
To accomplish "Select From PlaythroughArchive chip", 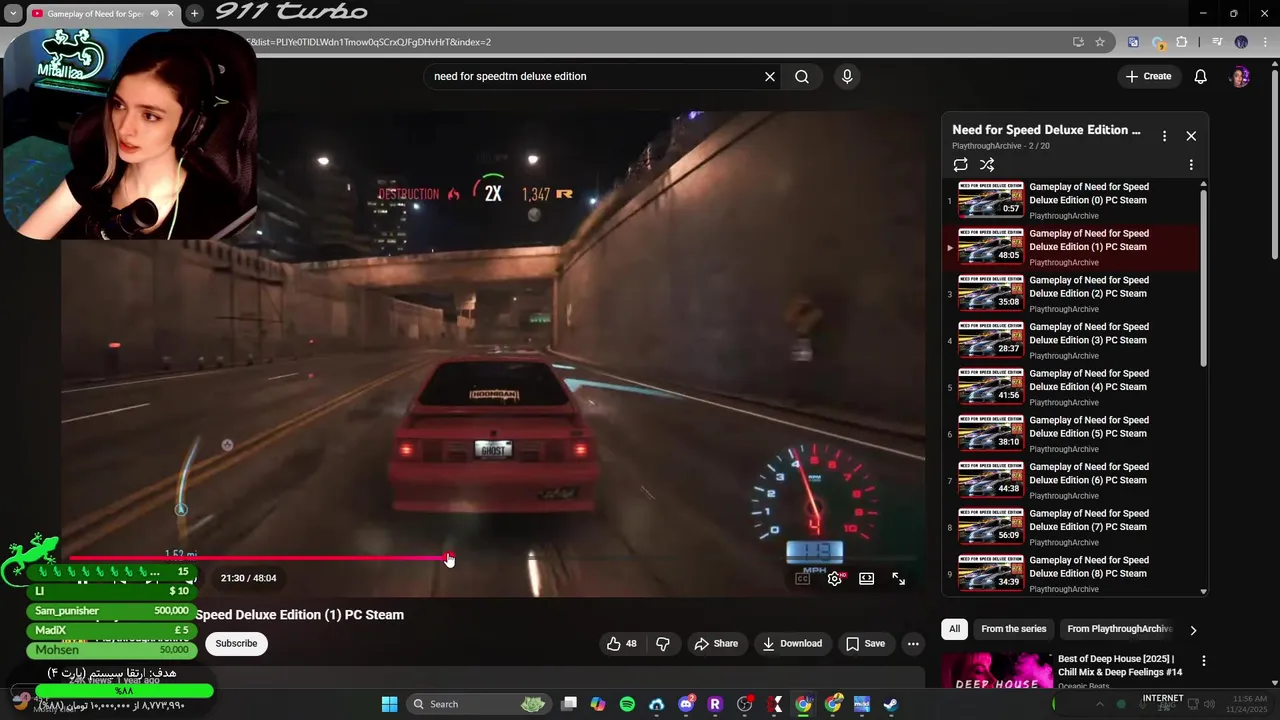I will (1119, 629).
